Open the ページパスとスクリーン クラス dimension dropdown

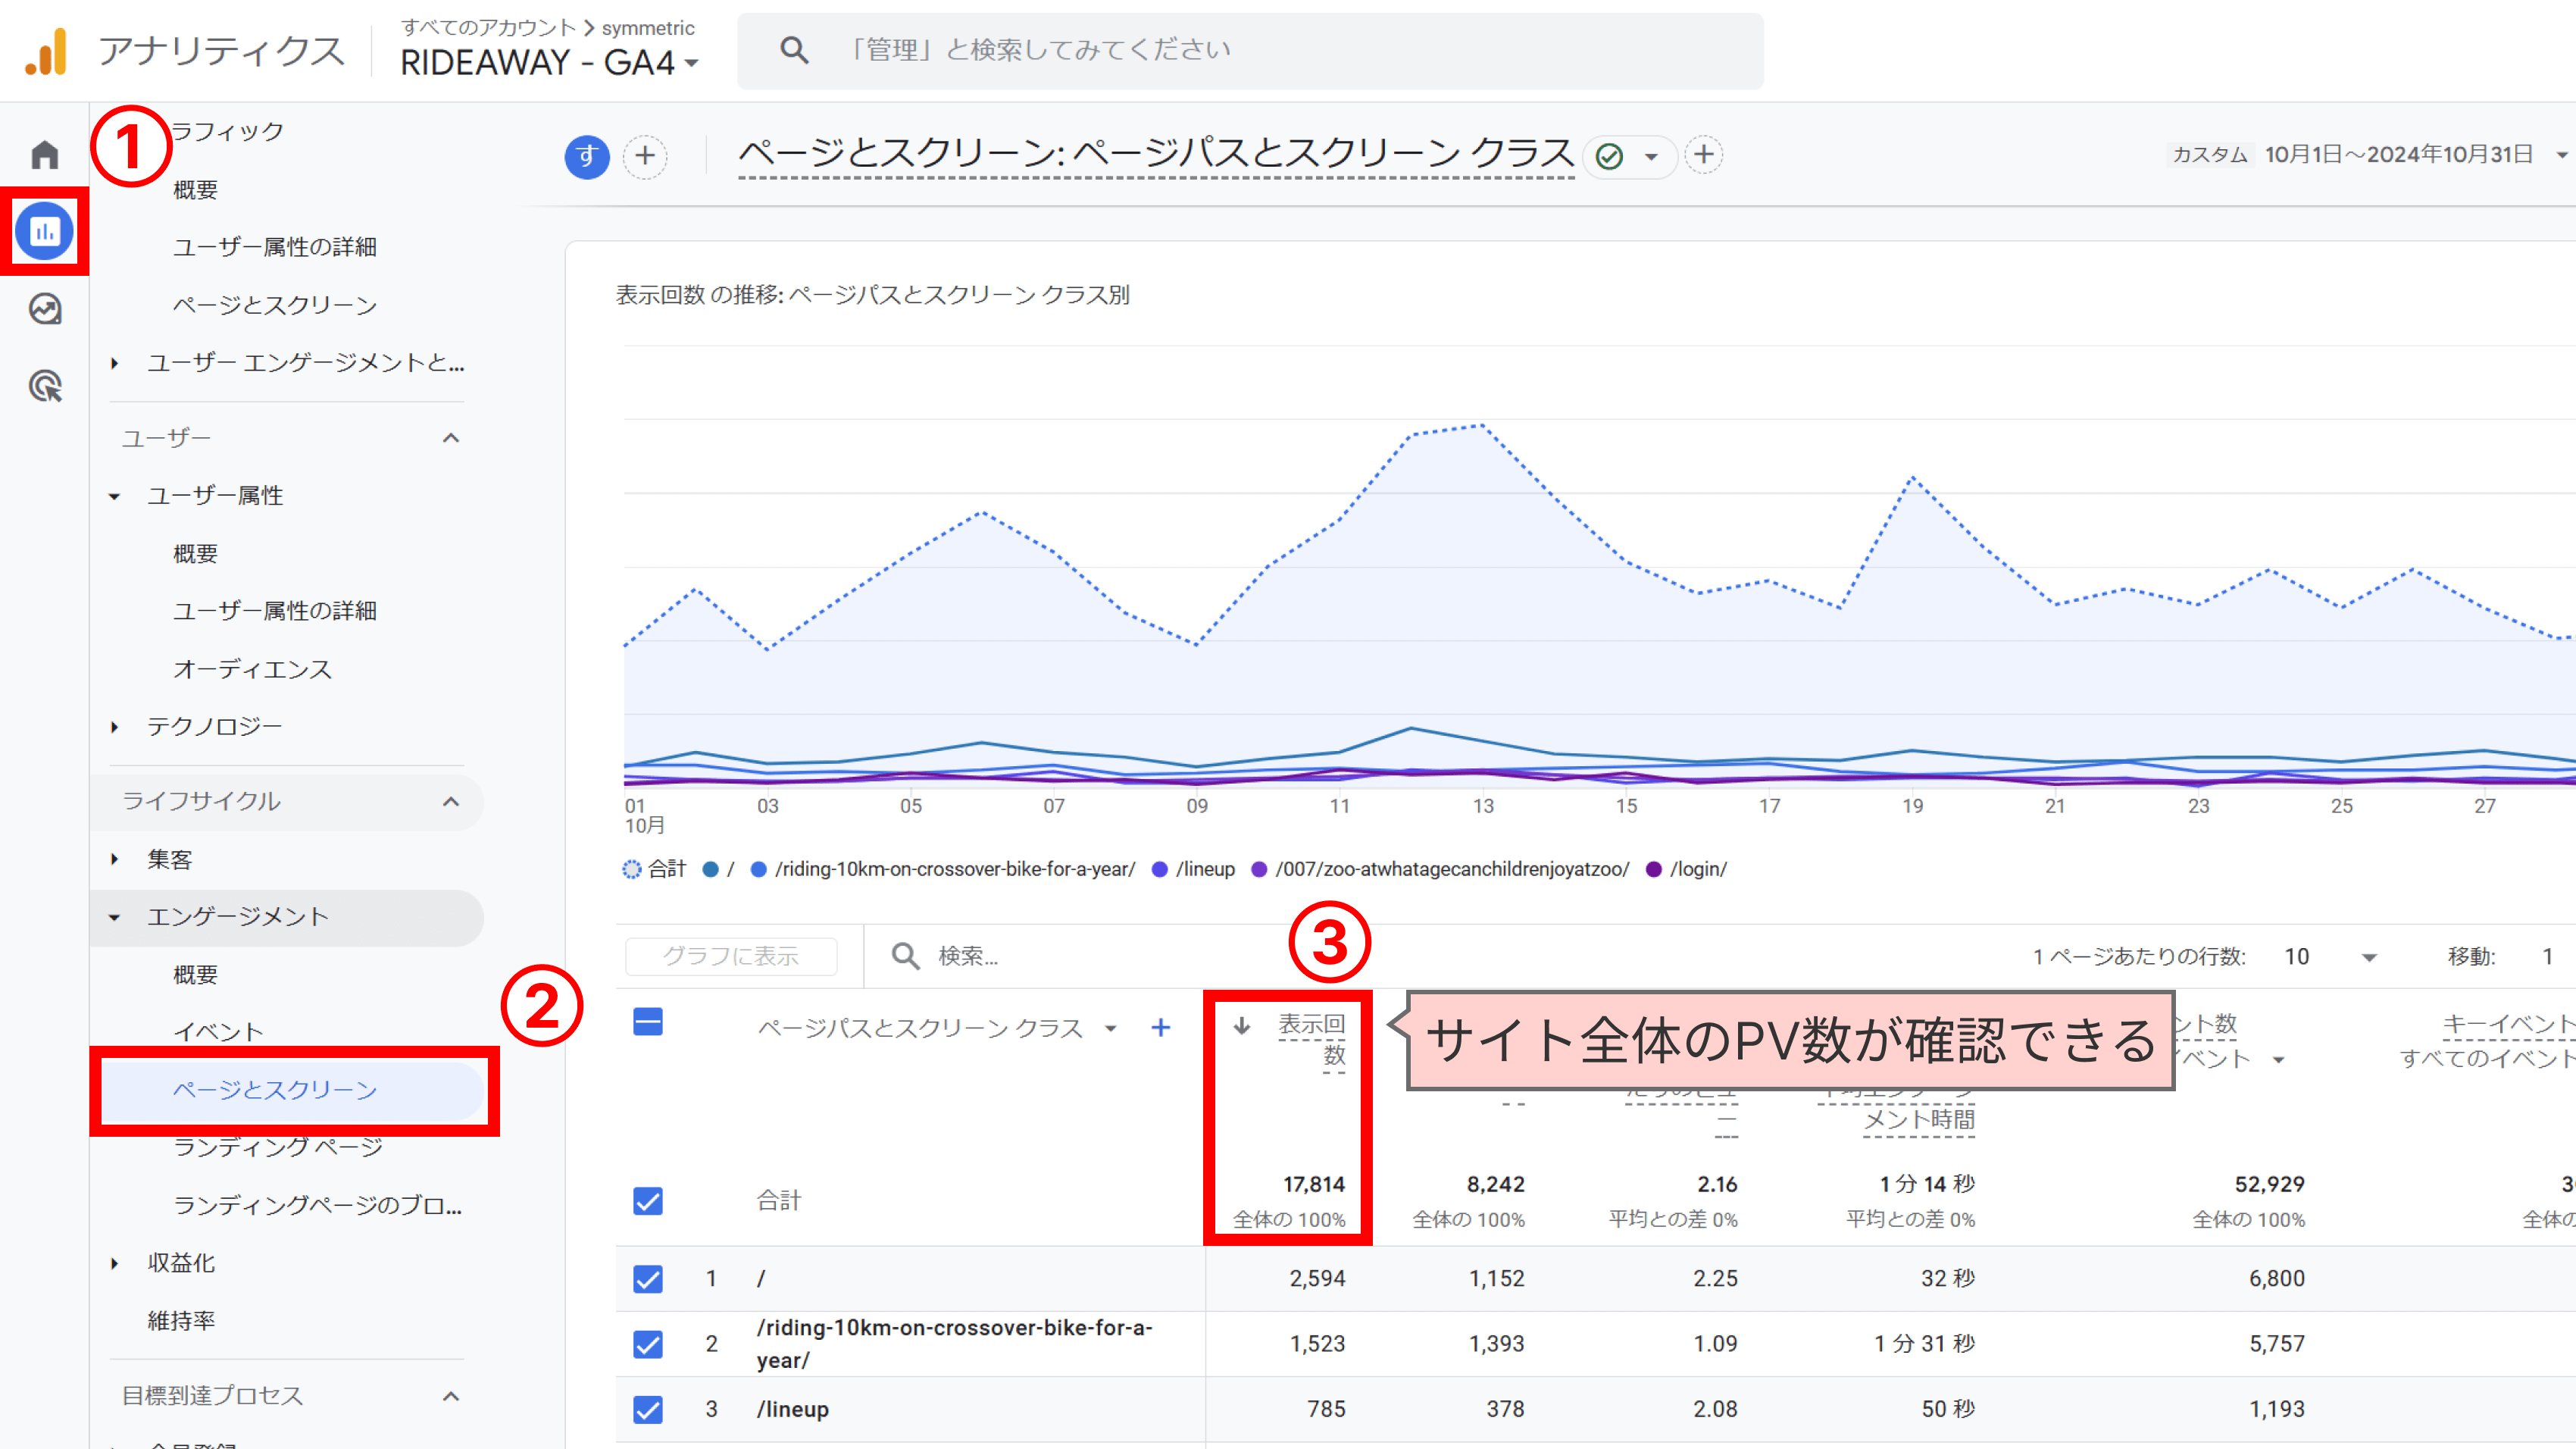click(1110, 1029)
